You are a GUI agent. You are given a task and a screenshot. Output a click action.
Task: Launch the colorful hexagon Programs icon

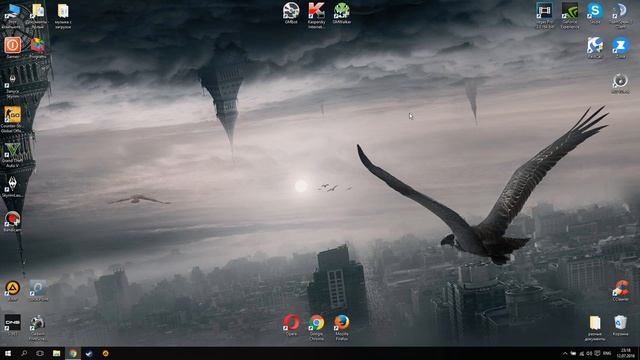[38, 45]
